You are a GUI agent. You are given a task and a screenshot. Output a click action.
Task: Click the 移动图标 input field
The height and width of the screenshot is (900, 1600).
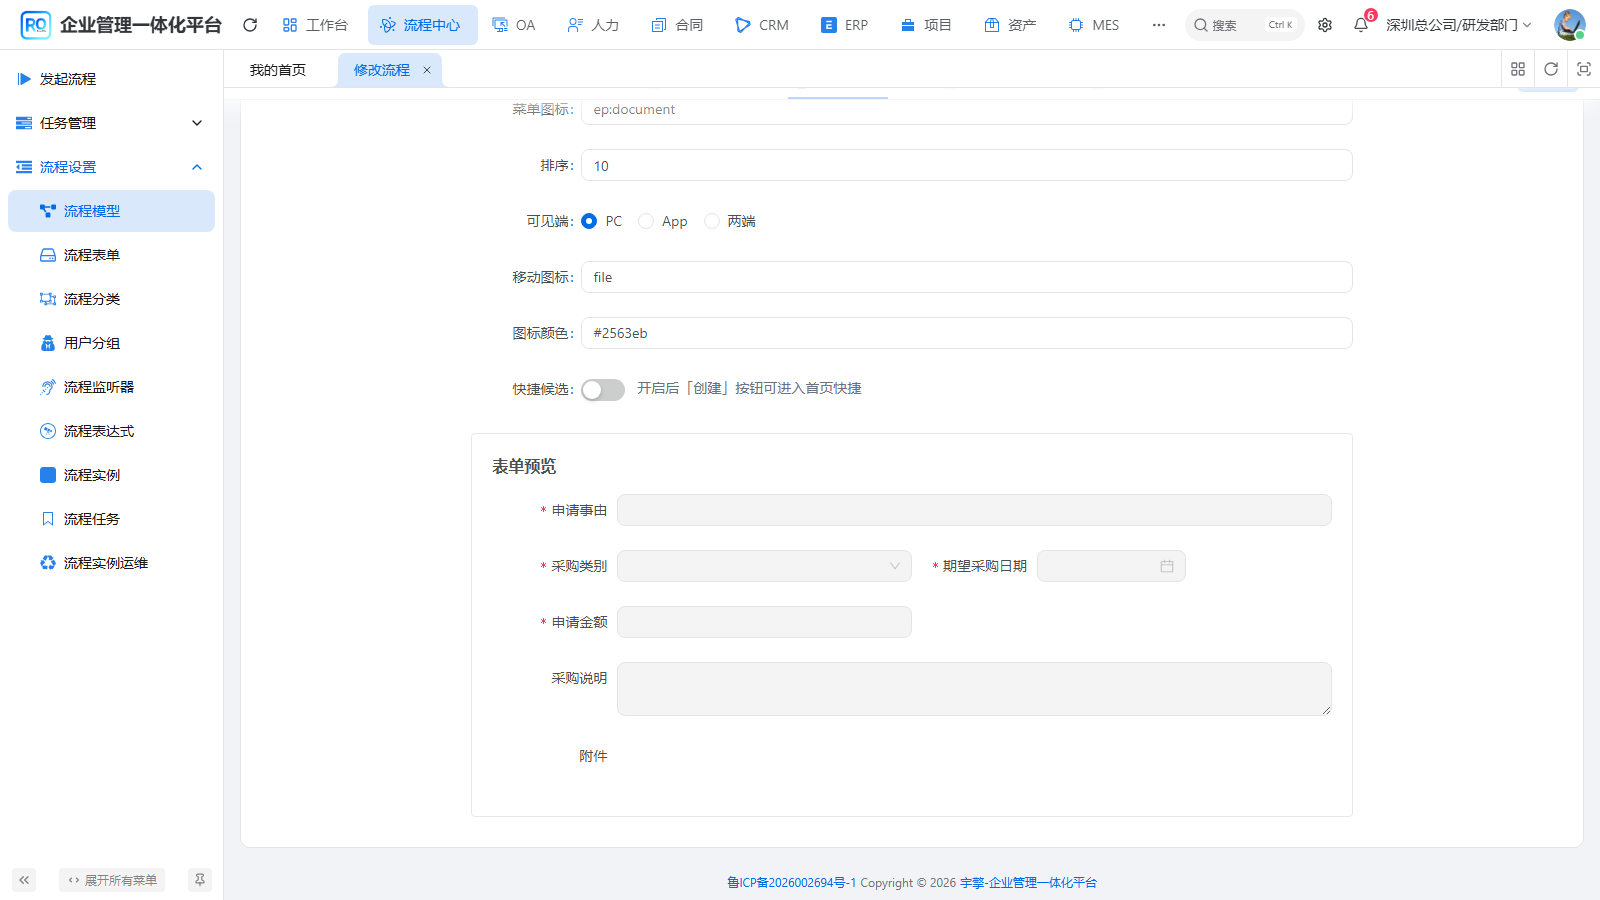(967, 277)
